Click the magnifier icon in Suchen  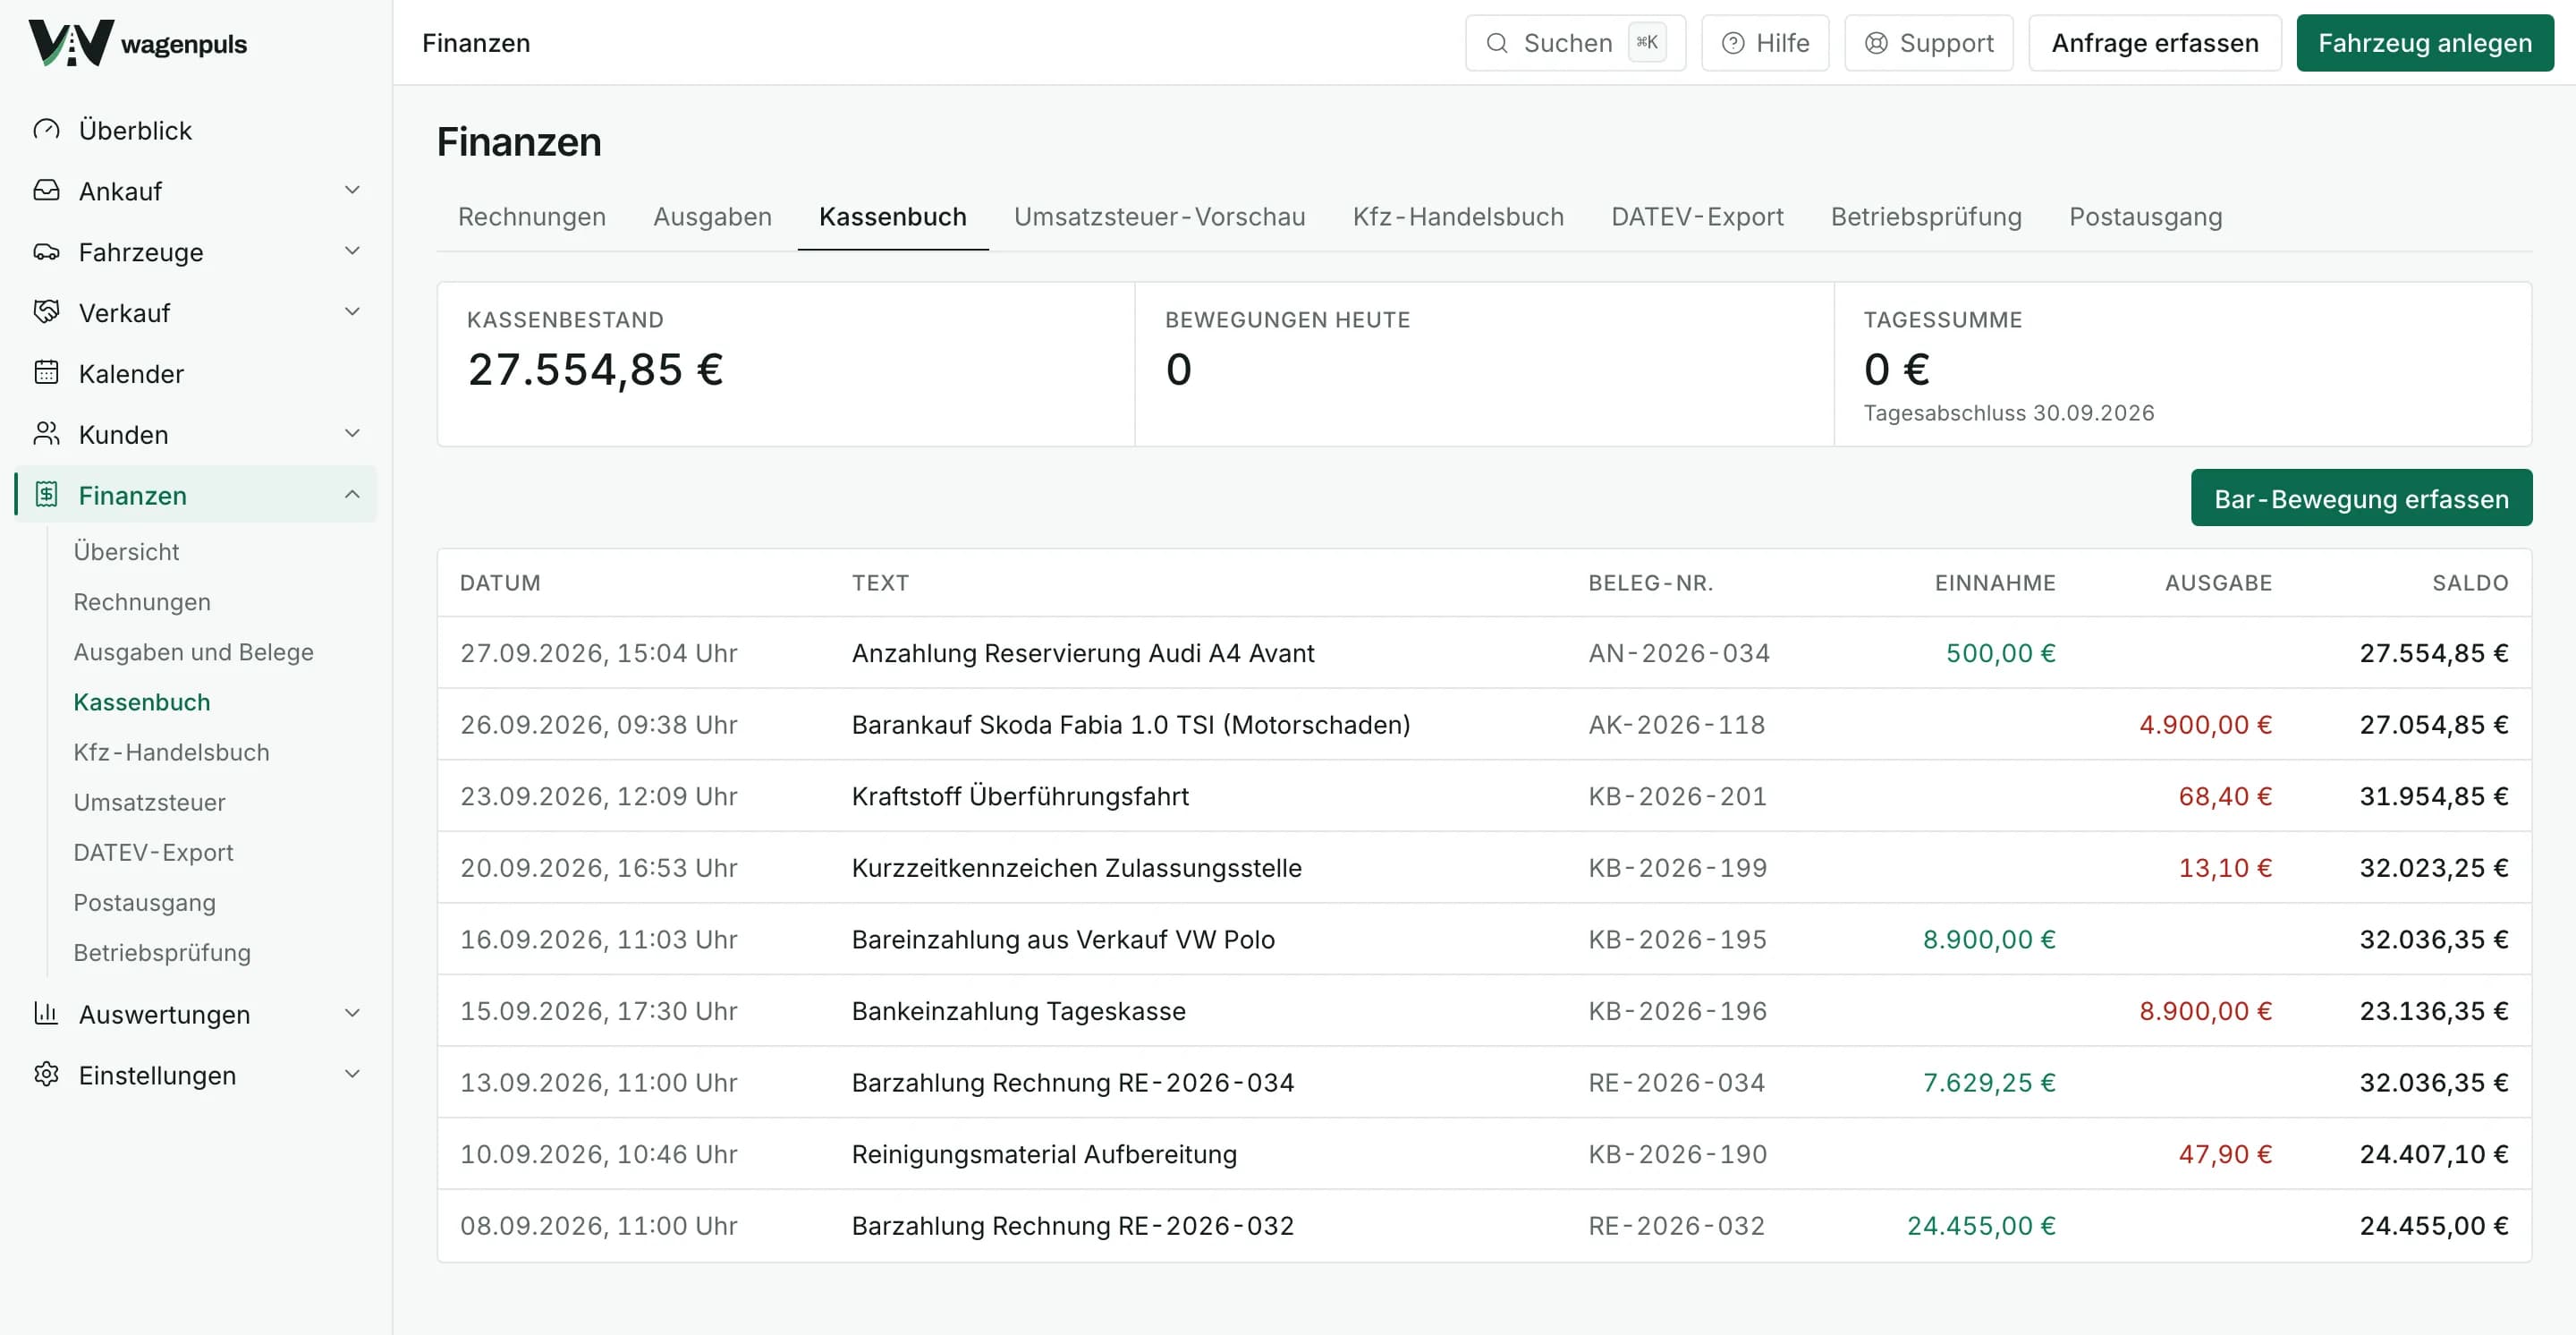point(1496,43)
